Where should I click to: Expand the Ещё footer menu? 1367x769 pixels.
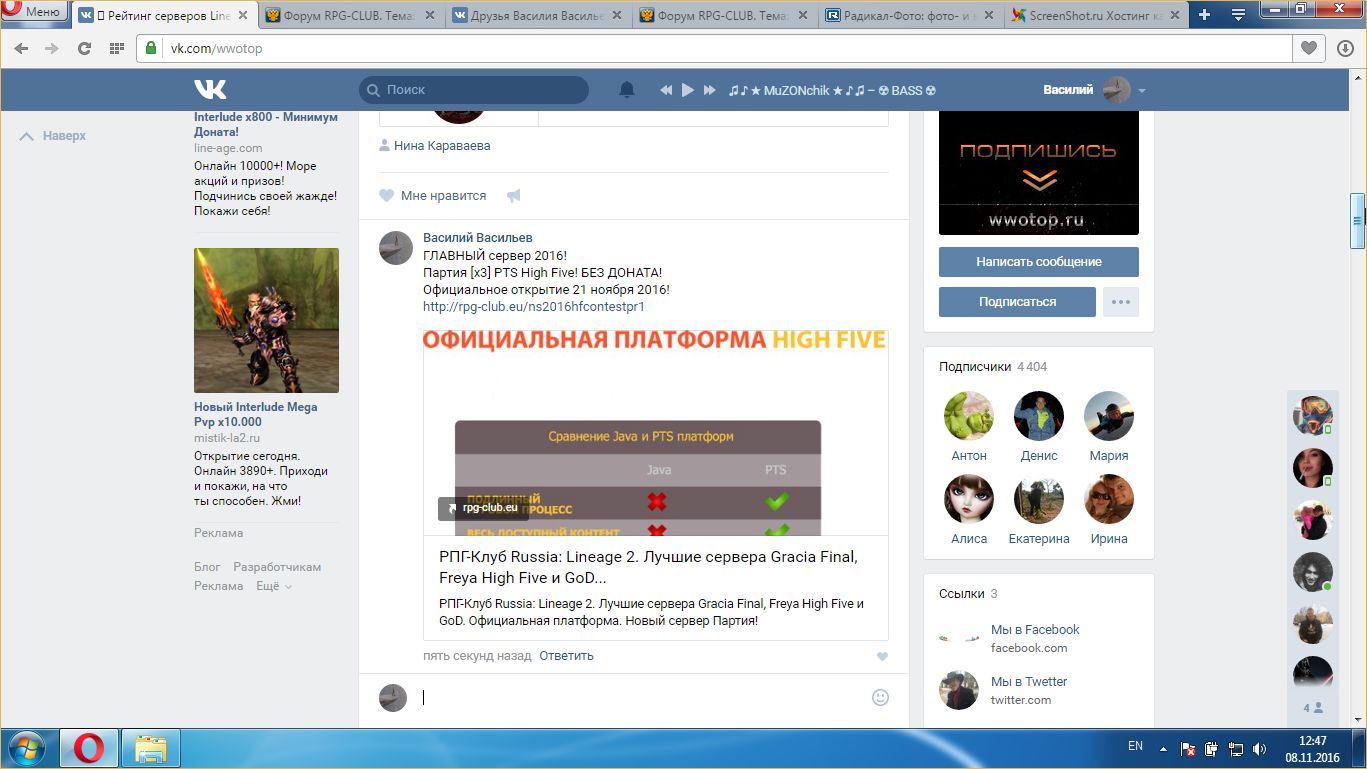pyautogui.click(x=273, y=586)
